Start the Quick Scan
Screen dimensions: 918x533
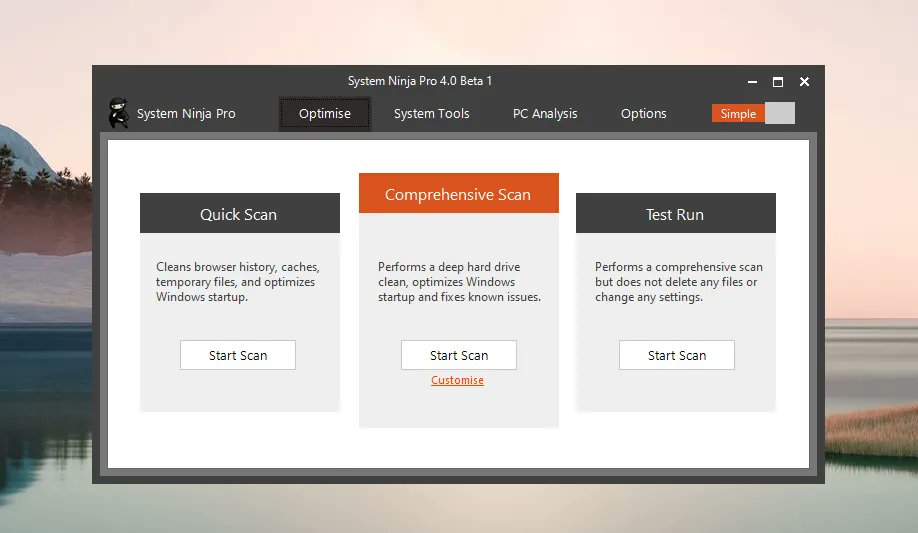[238, 355]
